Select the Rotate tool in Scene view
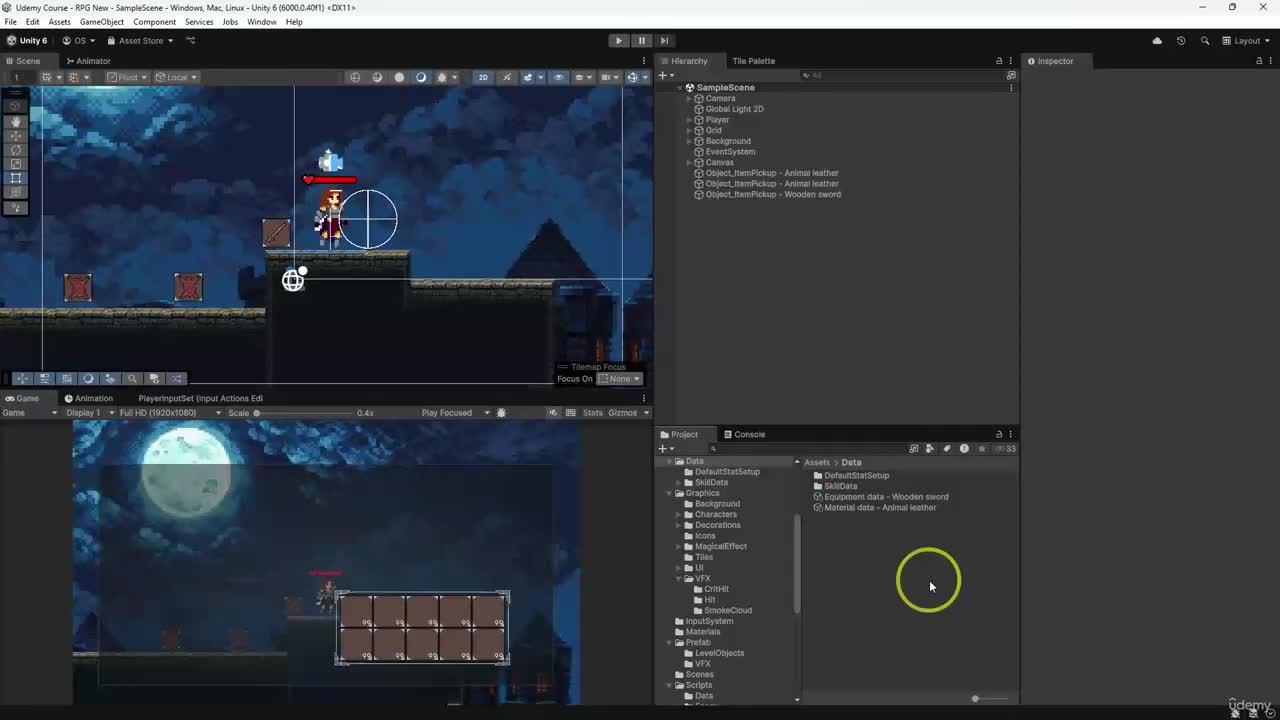 point(16,150)
